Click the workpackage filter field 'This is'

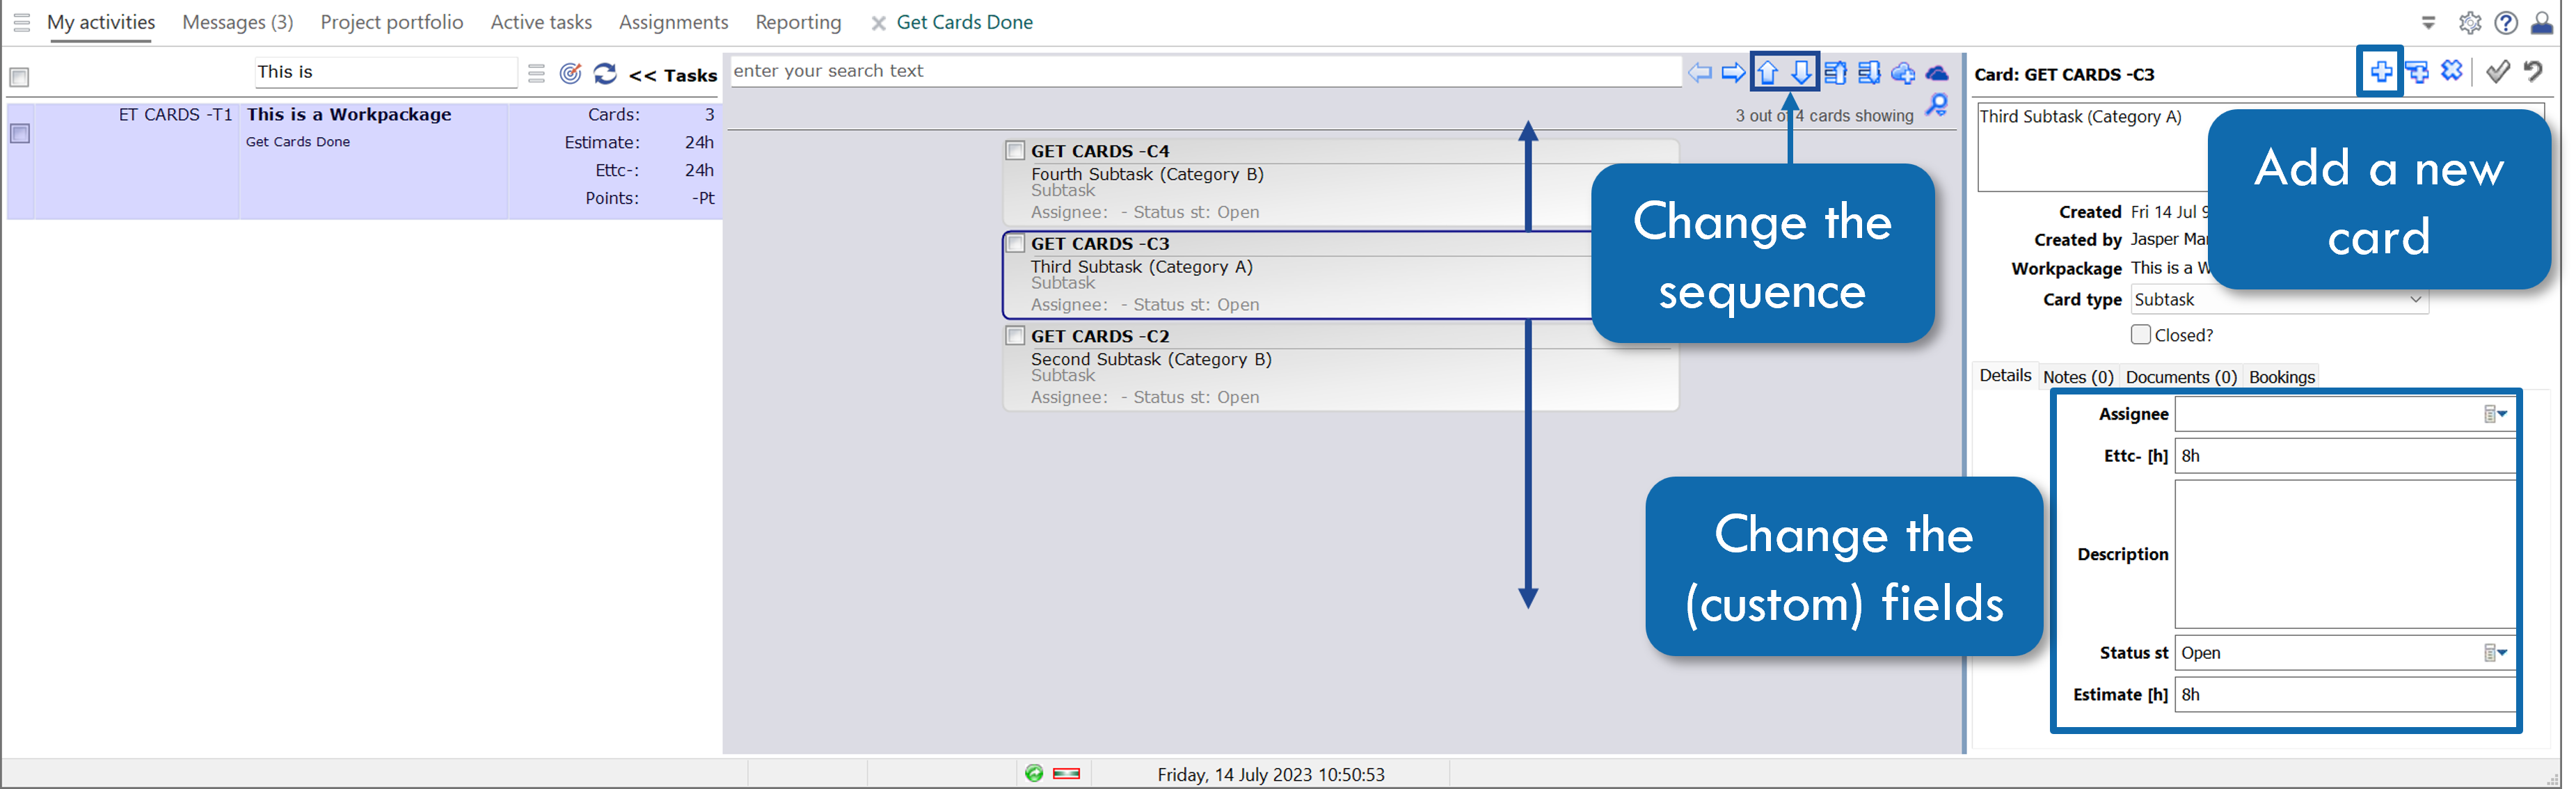385,72
